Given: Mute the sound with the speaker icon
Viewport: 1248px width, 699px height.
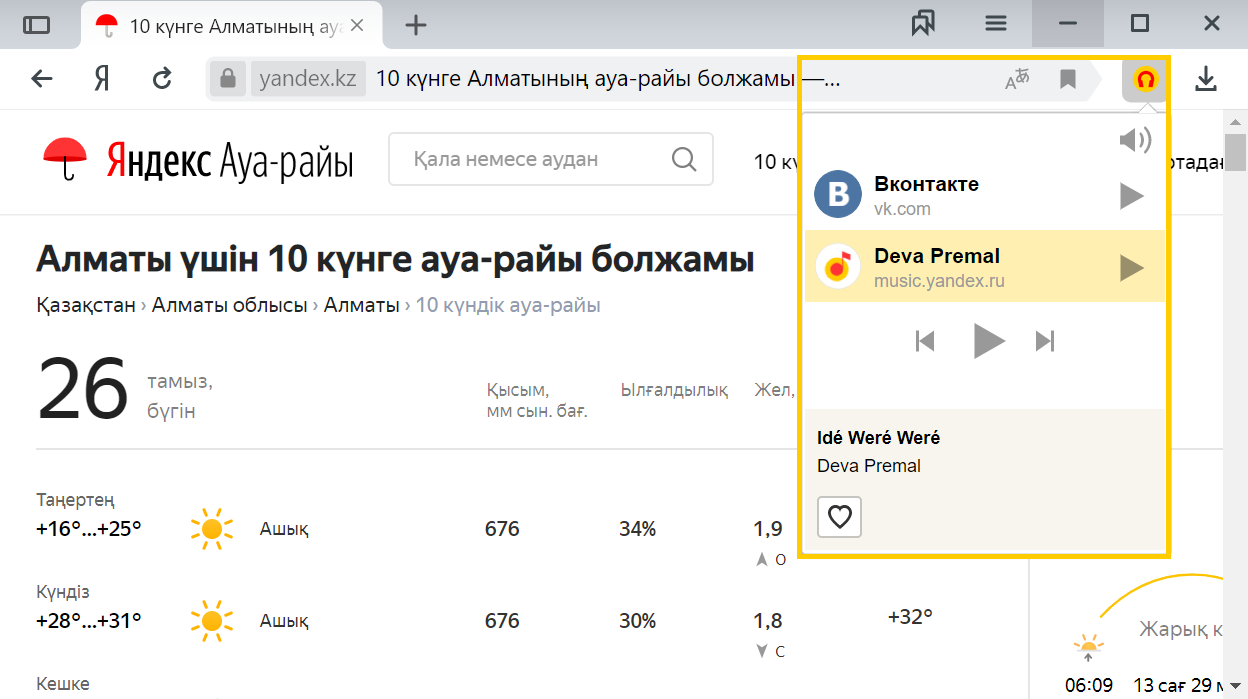Looking at the screenshot, I should pyautogui.click(x=1135, y=140).
